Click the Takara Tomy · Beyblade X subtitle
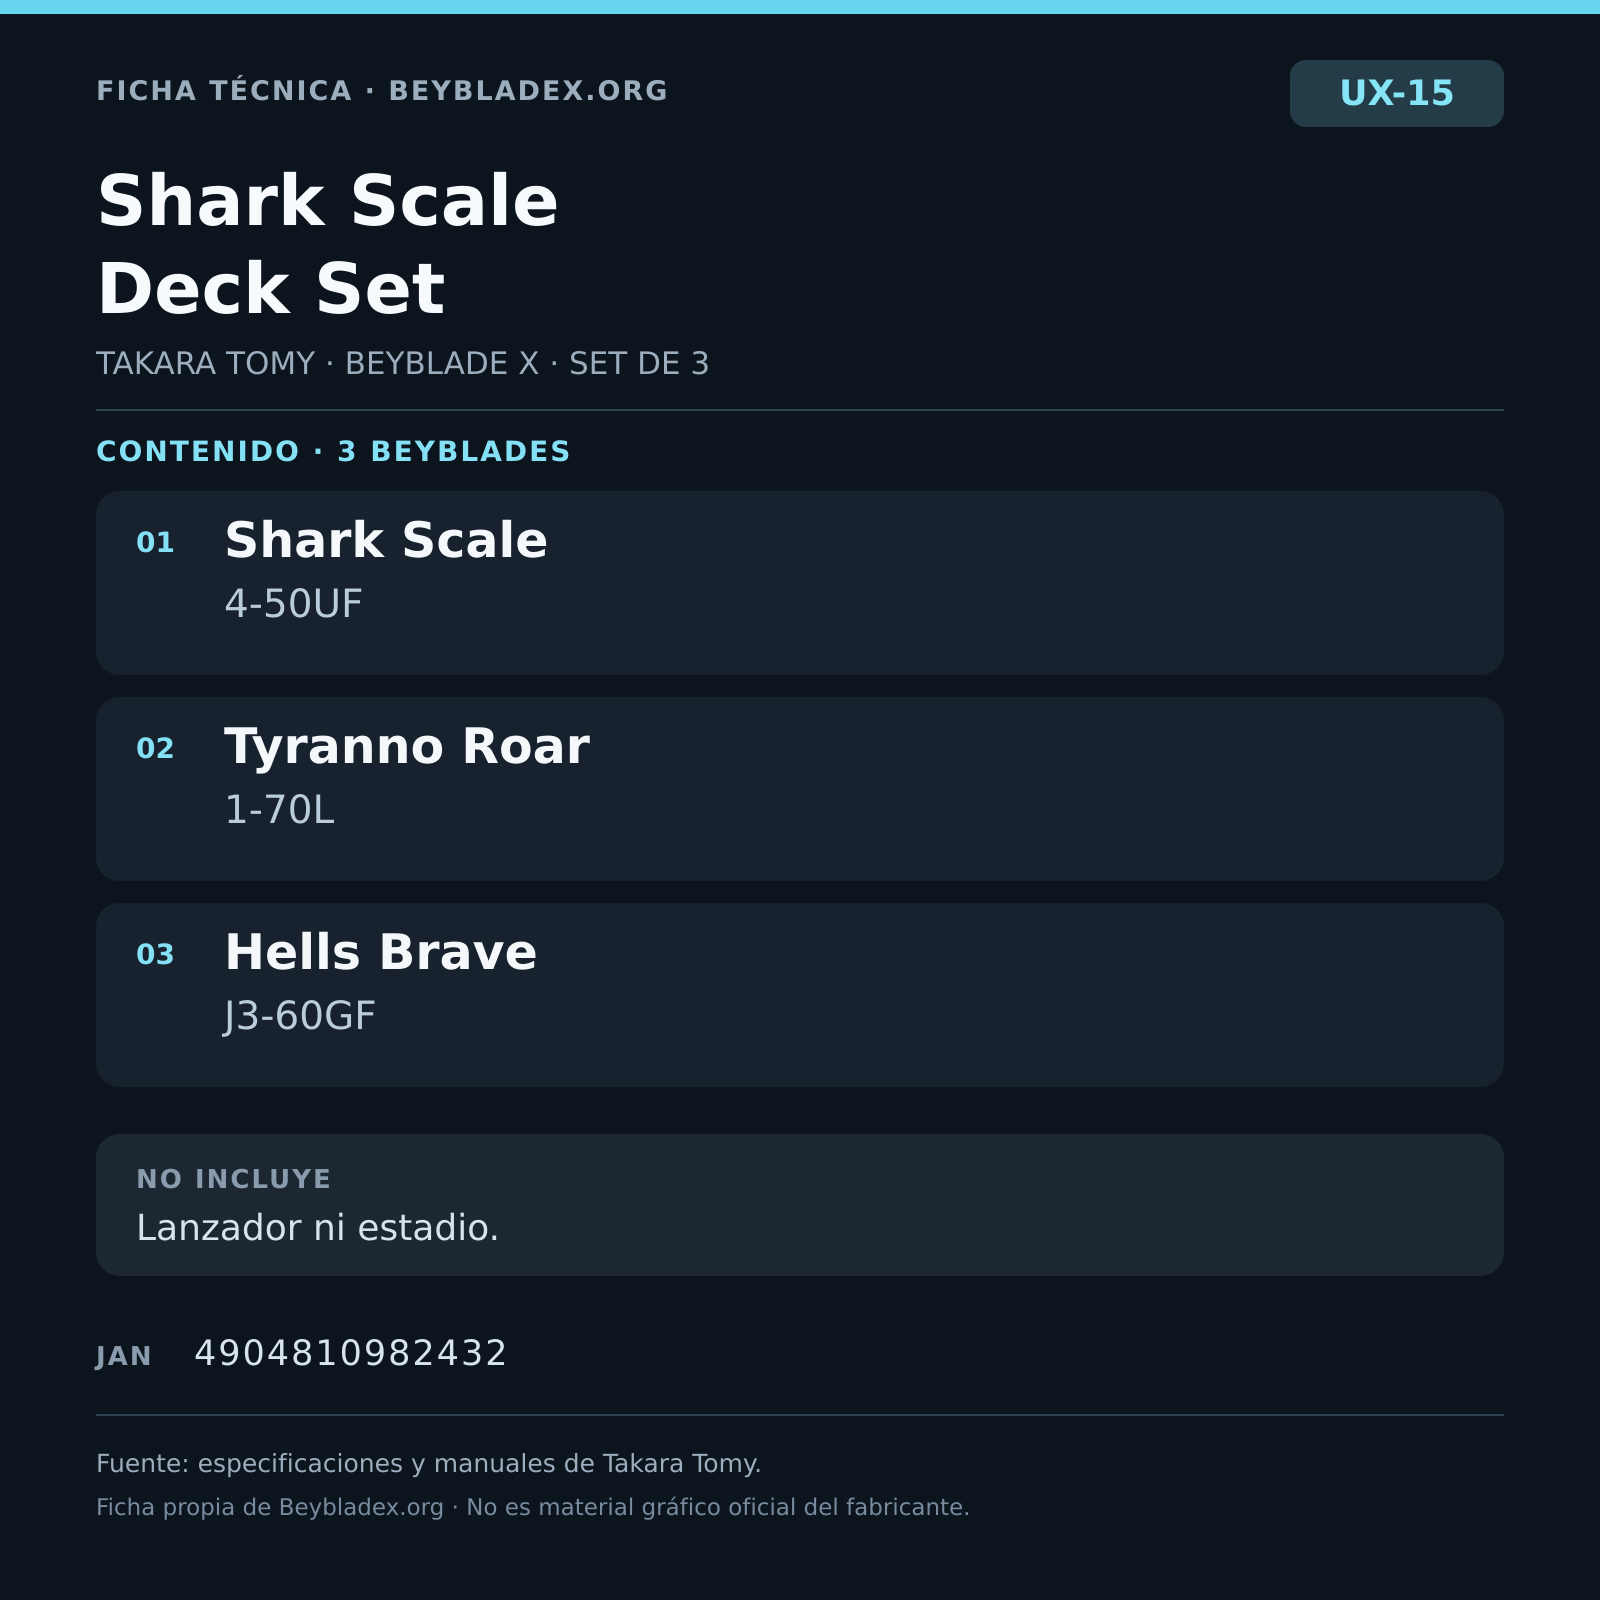The width and height of the screenshot is (1600, 1600). point(402,363)
